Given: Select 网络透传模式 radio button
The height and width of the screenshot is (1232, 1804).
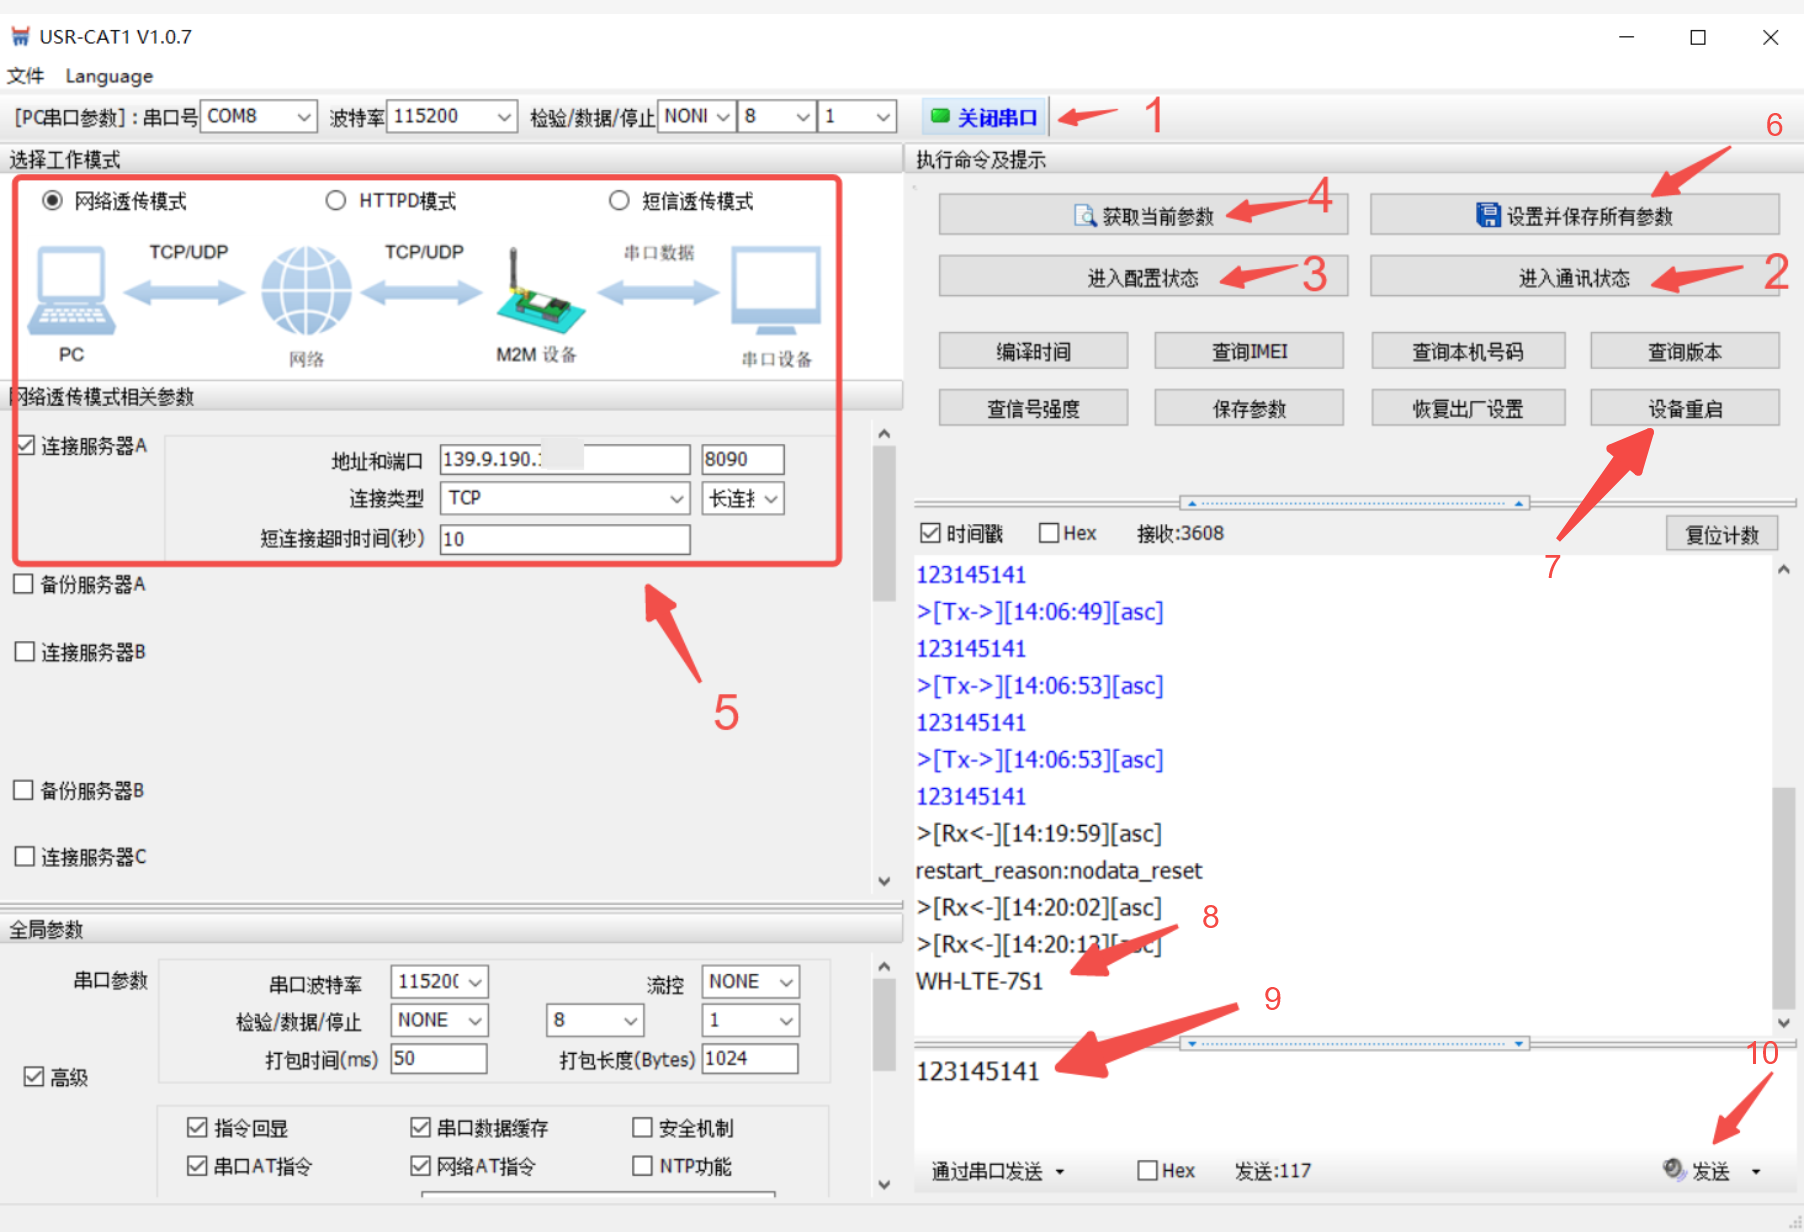Looking at the screenshot, I should click(52, 201).
